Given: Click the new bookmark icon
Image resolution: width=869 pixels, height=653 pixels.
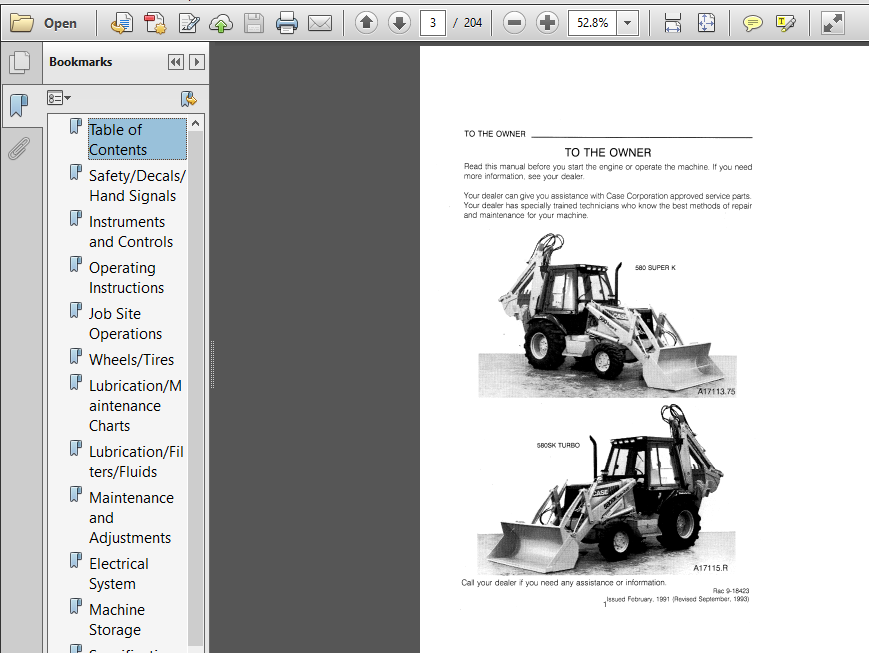Looking at the screenshot, I should click(188, 99).
